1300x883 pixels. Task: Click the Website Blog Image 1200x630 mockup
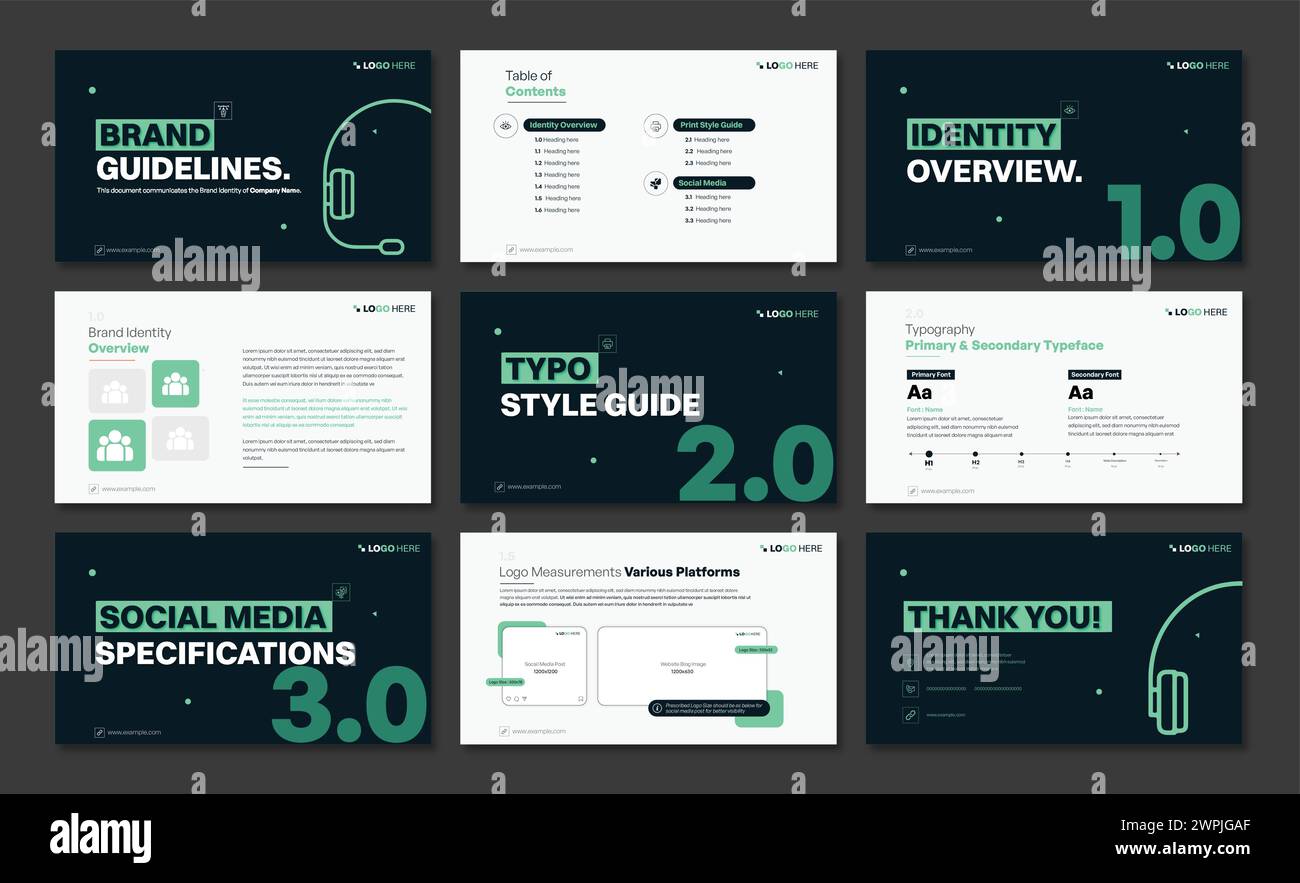click(x=682, y=666)
